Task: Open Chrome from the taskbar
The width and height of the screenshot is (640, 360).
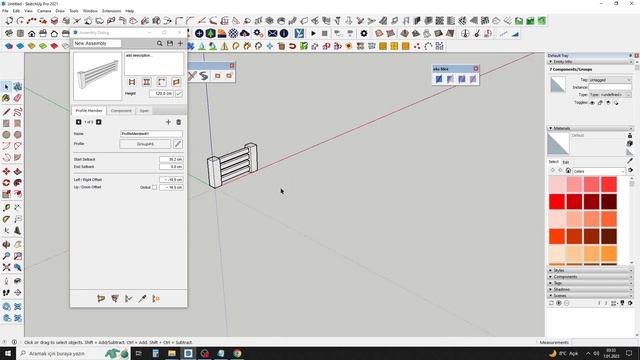Action: tap(237, 353)
